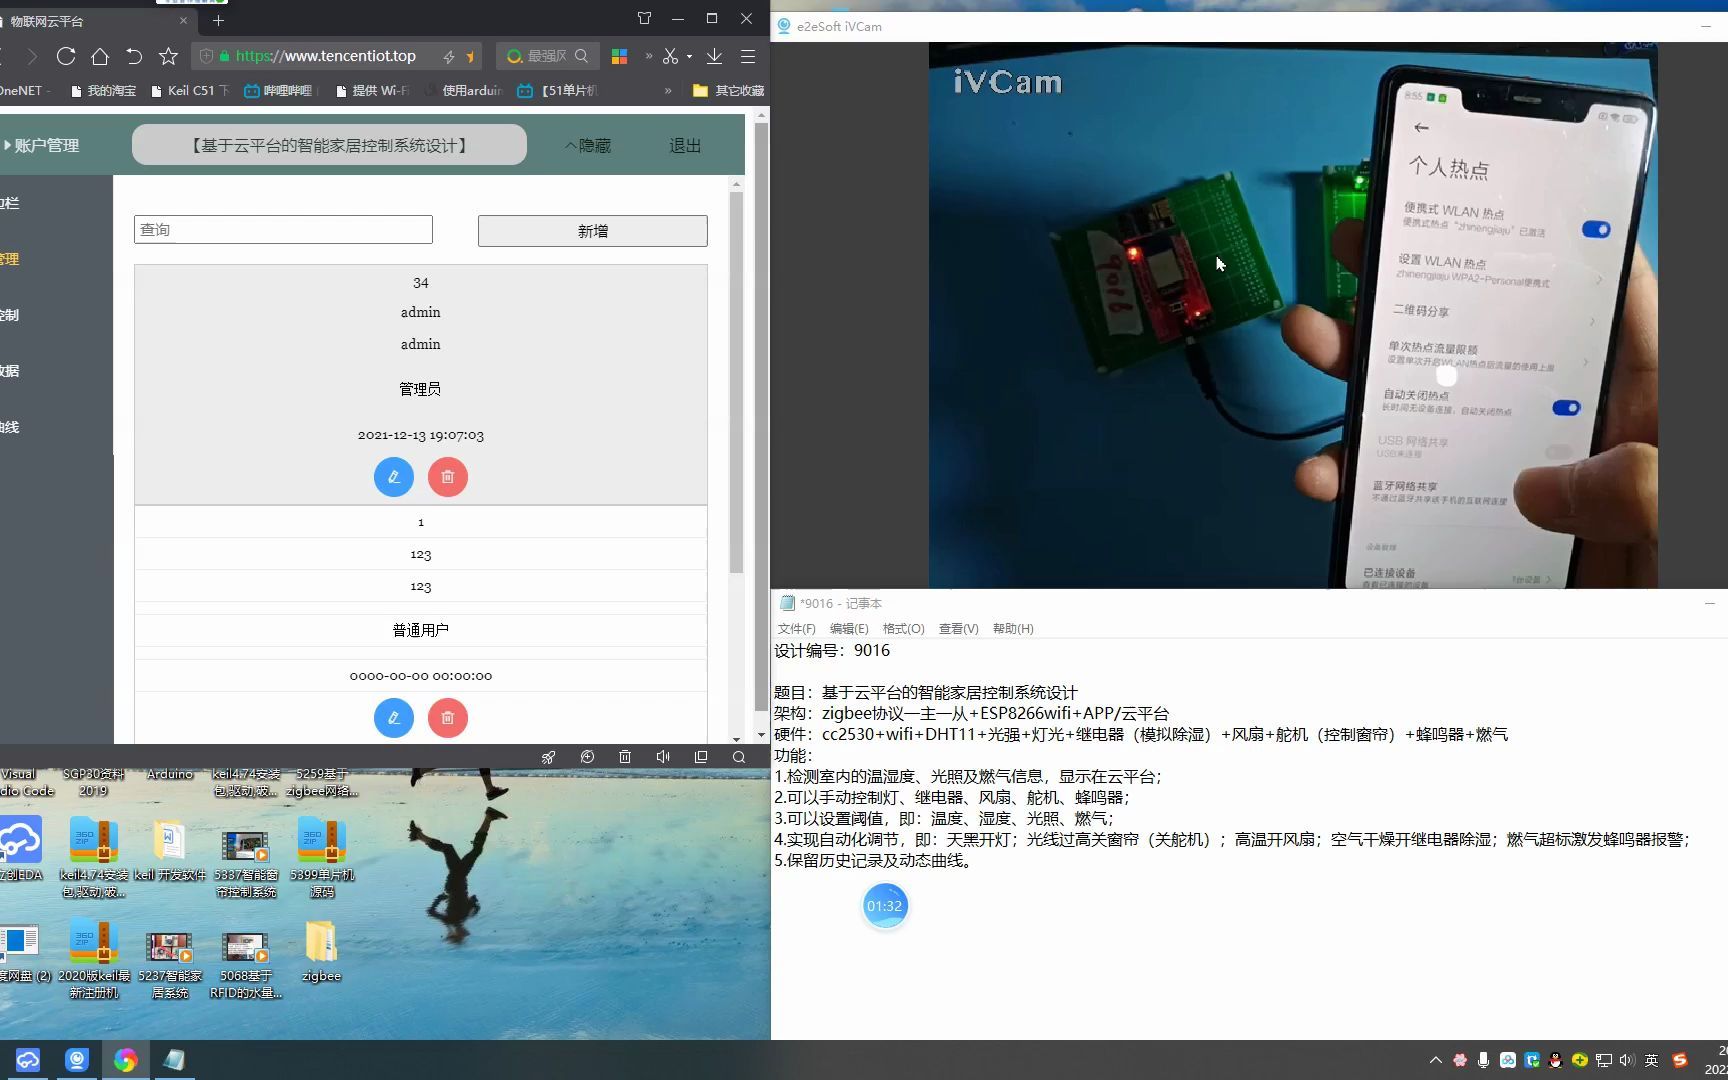Select the keil 开发软件 document on desktop
This screenshot has width=1728, height=1080.
tap(170, 850)
